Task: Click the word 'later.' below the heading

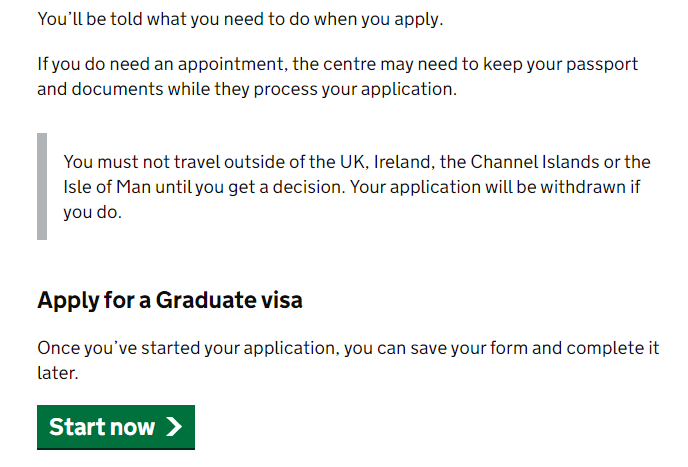Action: [x=57, y=373]
